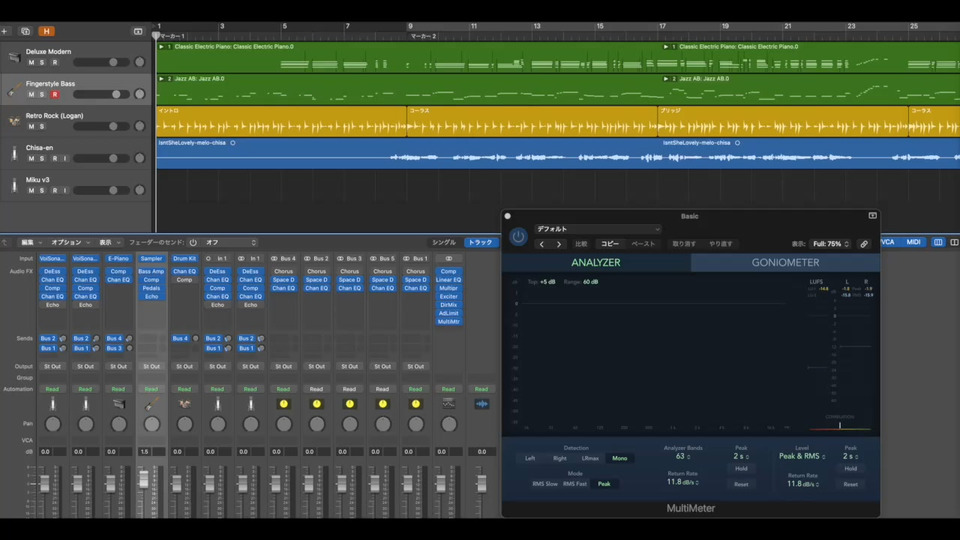Click the duplicate track icon
960x540 pixels.
pos(25,31)
